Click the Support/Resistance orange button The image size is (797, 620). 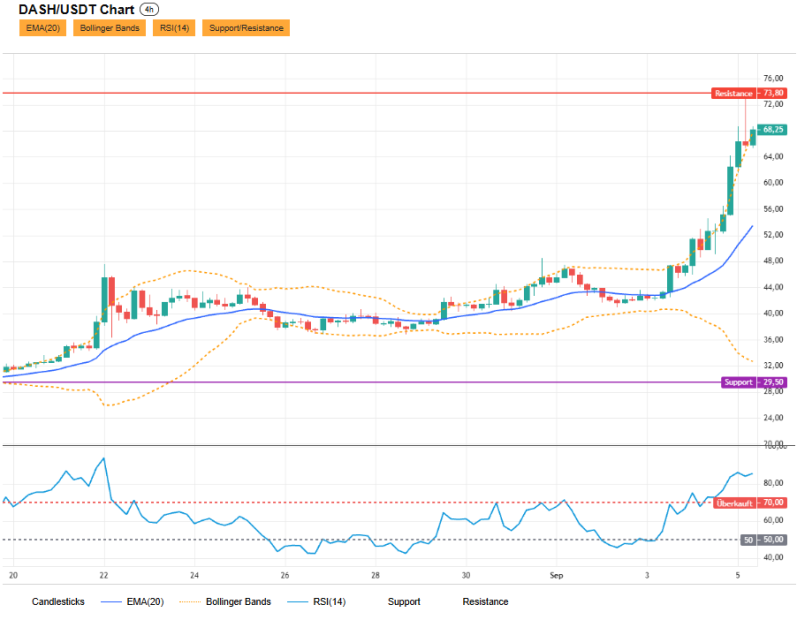point(246,28)
